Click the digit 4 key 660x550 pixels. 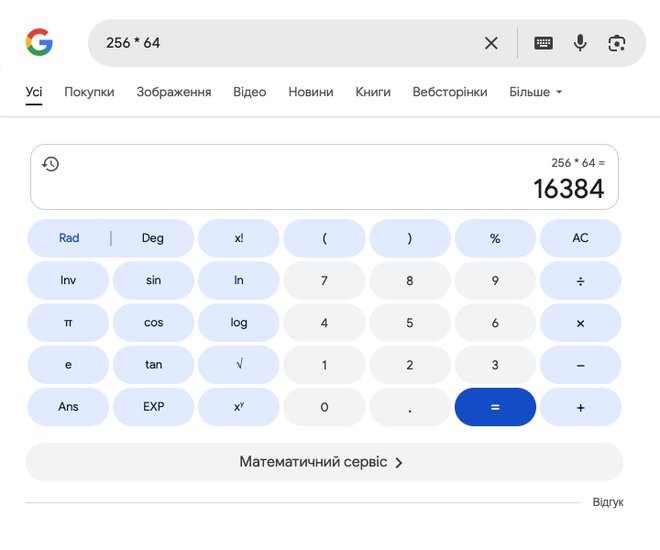324,323
